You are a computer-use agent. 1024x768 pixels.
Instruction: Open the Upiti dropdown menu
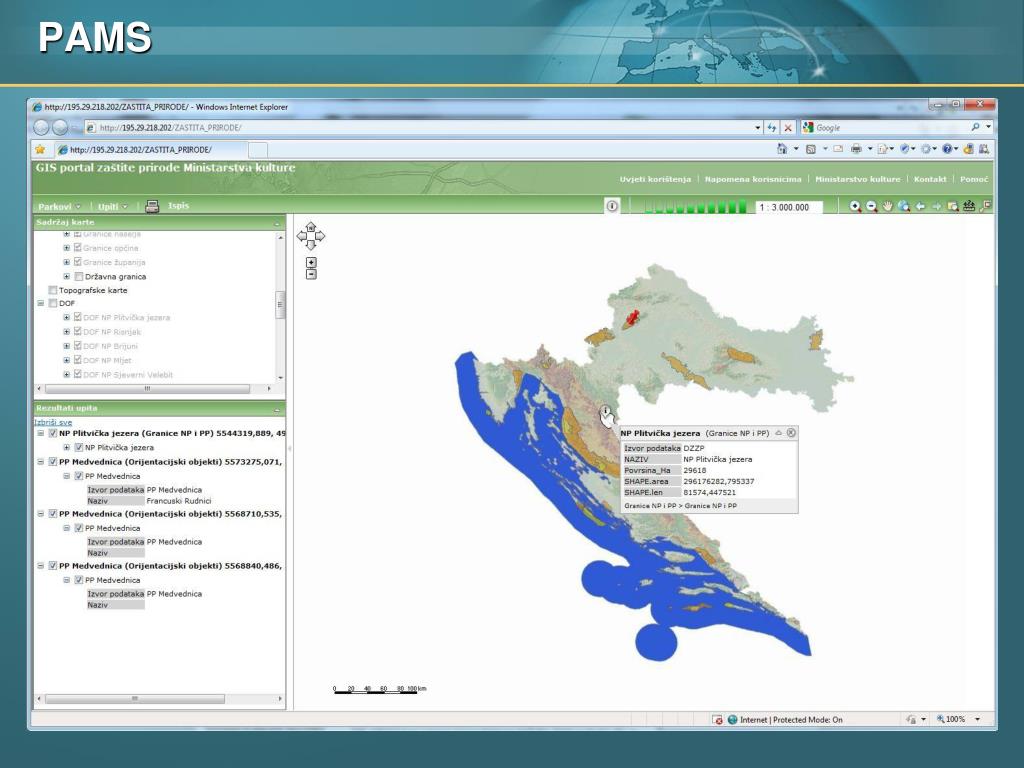click(x=113, y=206)
